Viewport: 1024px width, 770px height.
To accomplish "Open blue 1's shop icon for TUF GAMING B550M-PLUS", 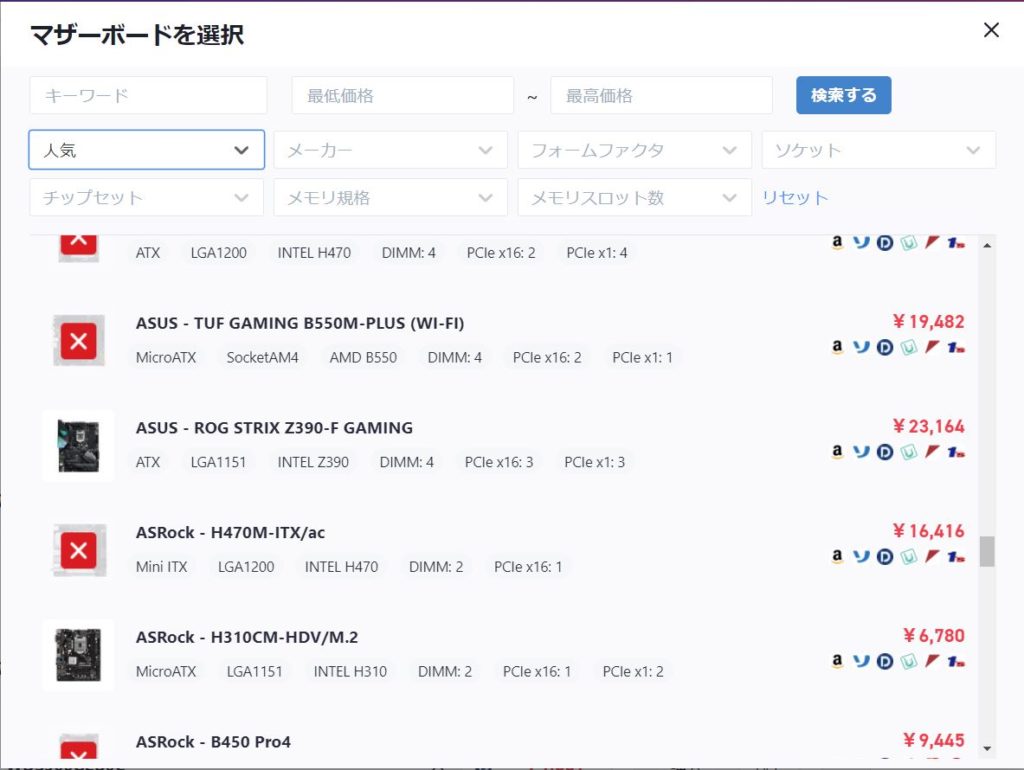I will pyautogui.click(x=956, y=347).
